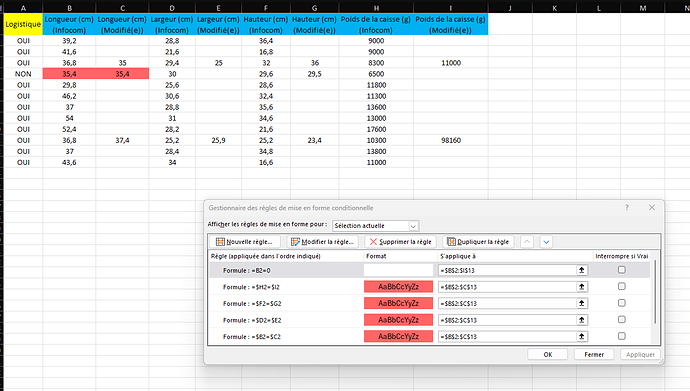This screenshot has height=391, width=690.
Task: Toggle Interrompre si Vrai for rule =$D2=$E2
Action: (x=621, y=319)
